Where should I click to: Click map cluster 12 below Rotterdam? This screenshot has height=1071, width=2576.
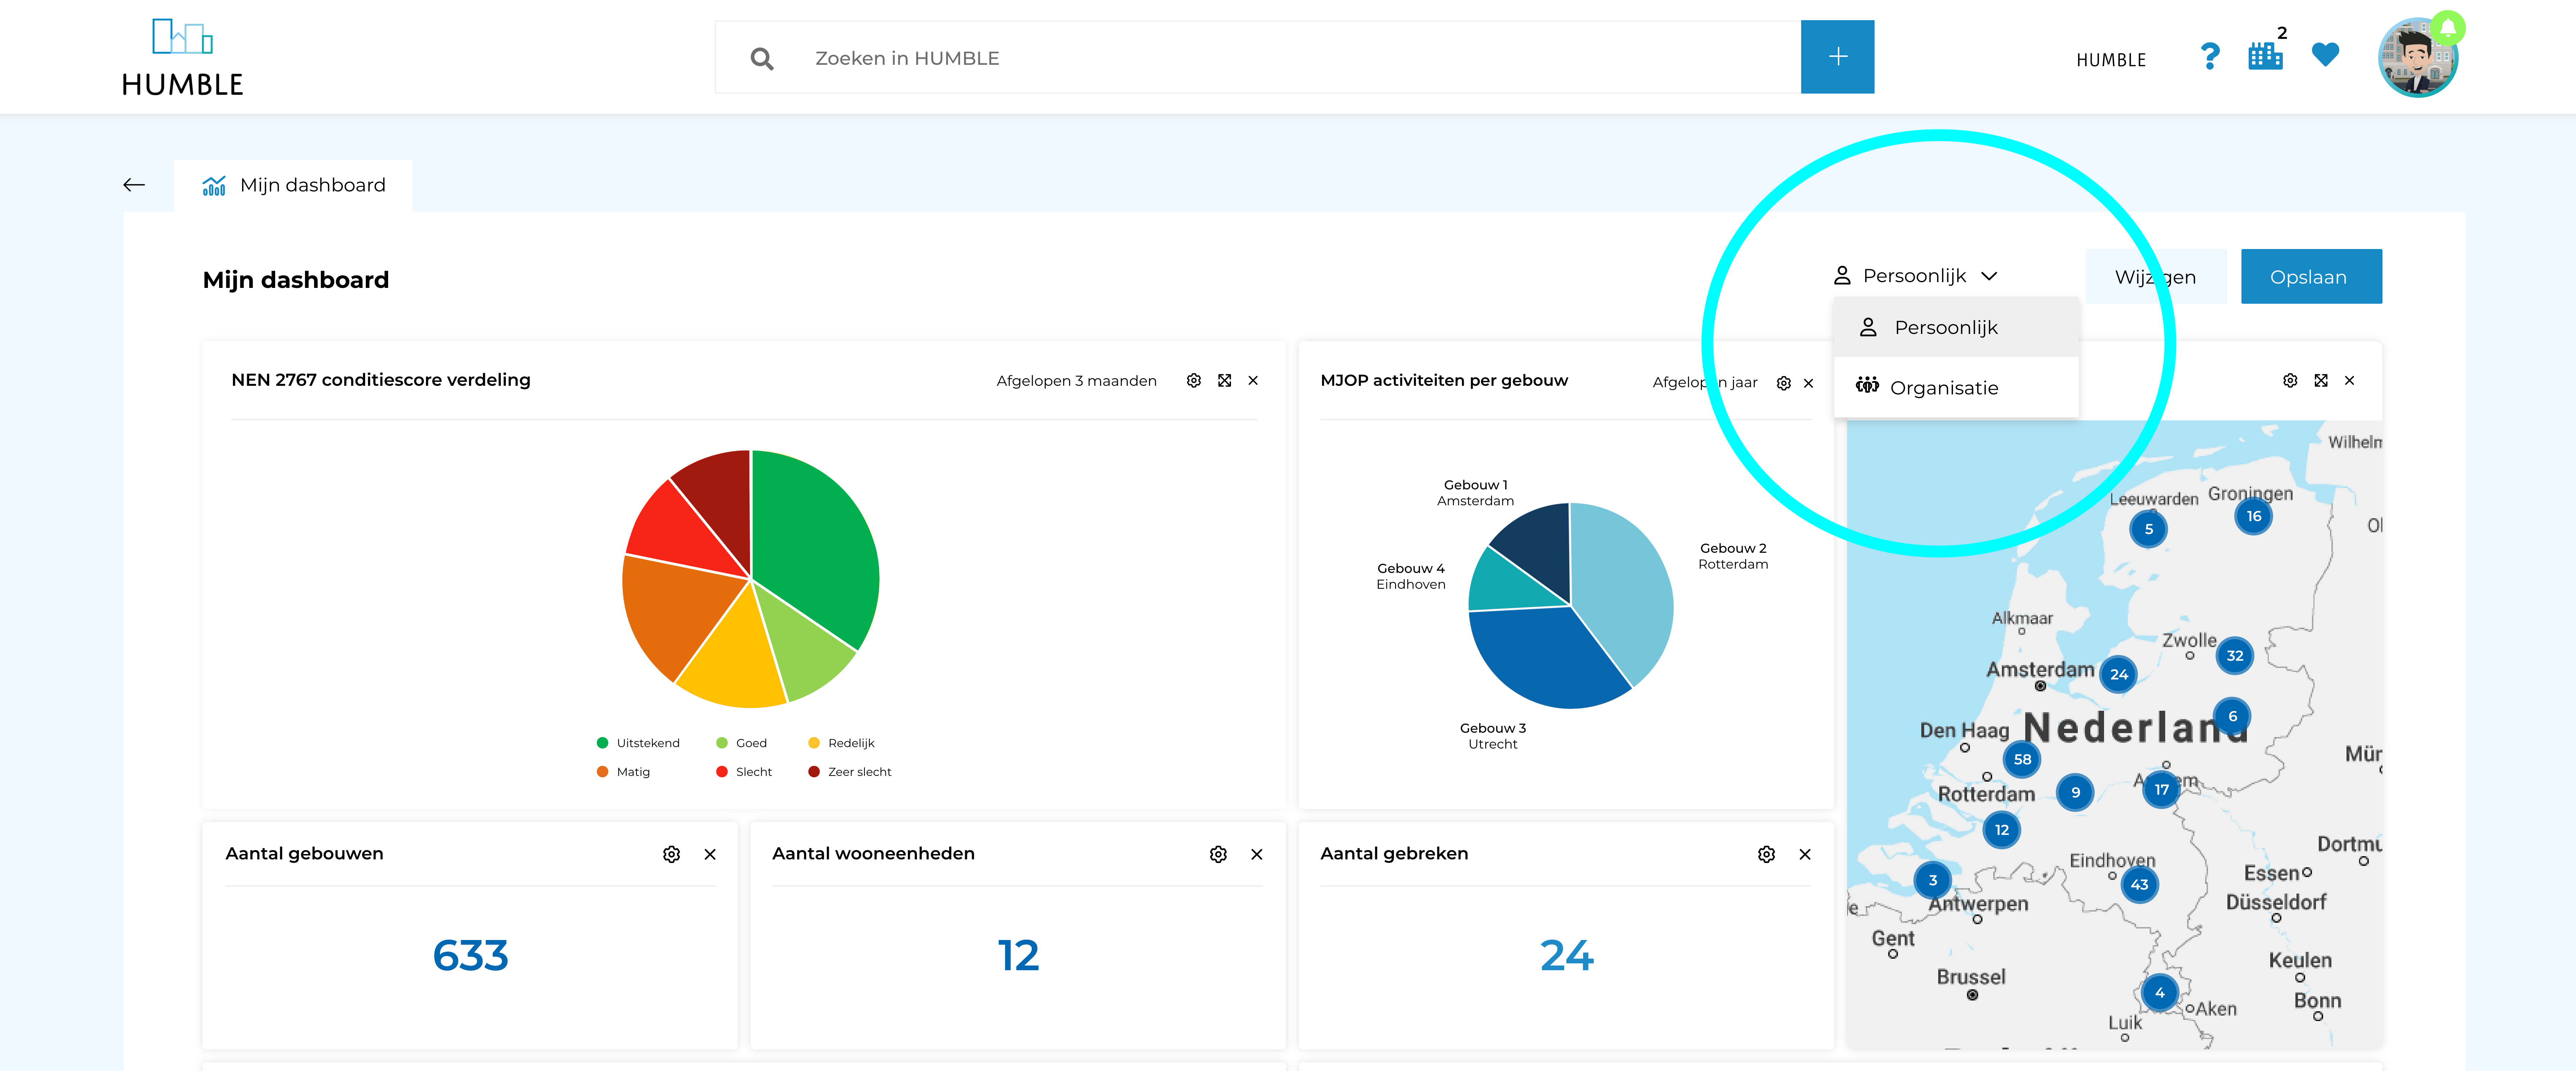(2001, 830)
